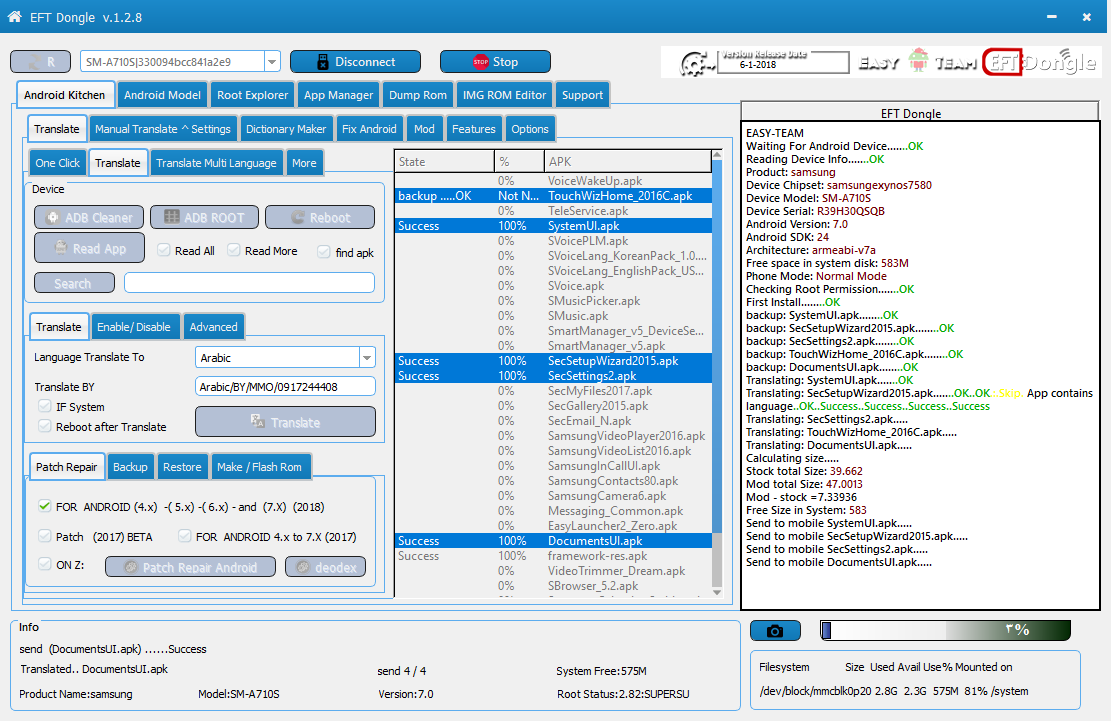Image resolution: width=1111 pixels, height=721 pixels.
Task: Open the Features tab
Action: 474,129
